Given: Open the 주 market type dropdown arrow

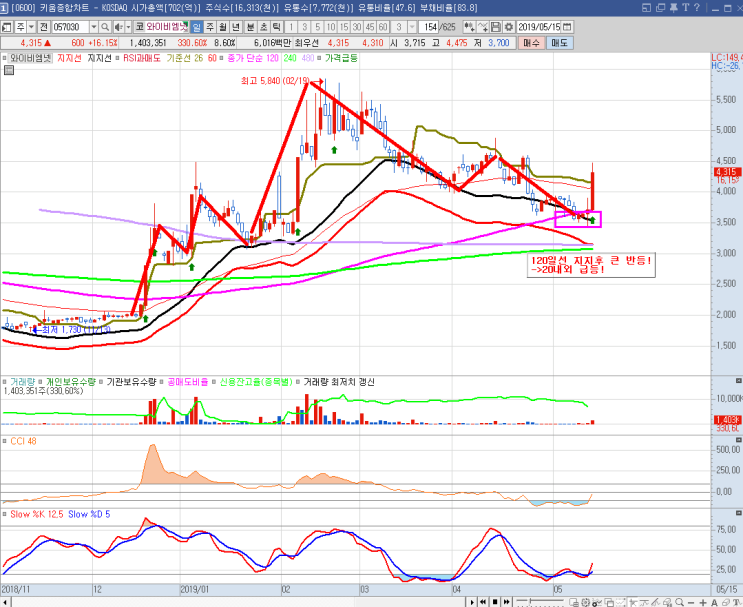Looking at the screenshot, I should (x=31, y=27).
